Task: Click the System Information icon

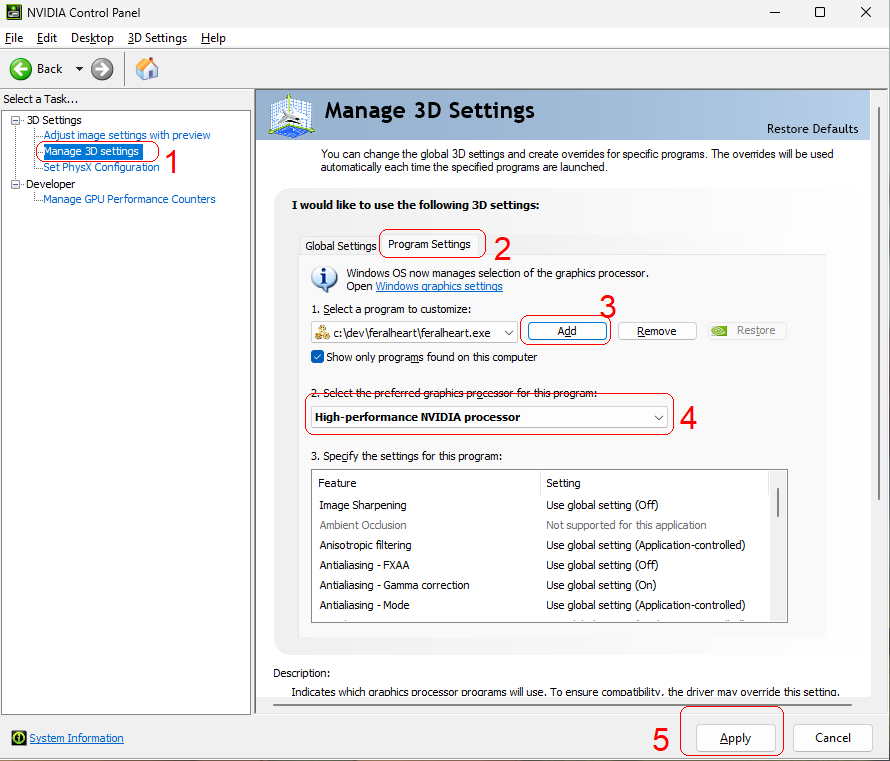Action: (x=19, y=738)
